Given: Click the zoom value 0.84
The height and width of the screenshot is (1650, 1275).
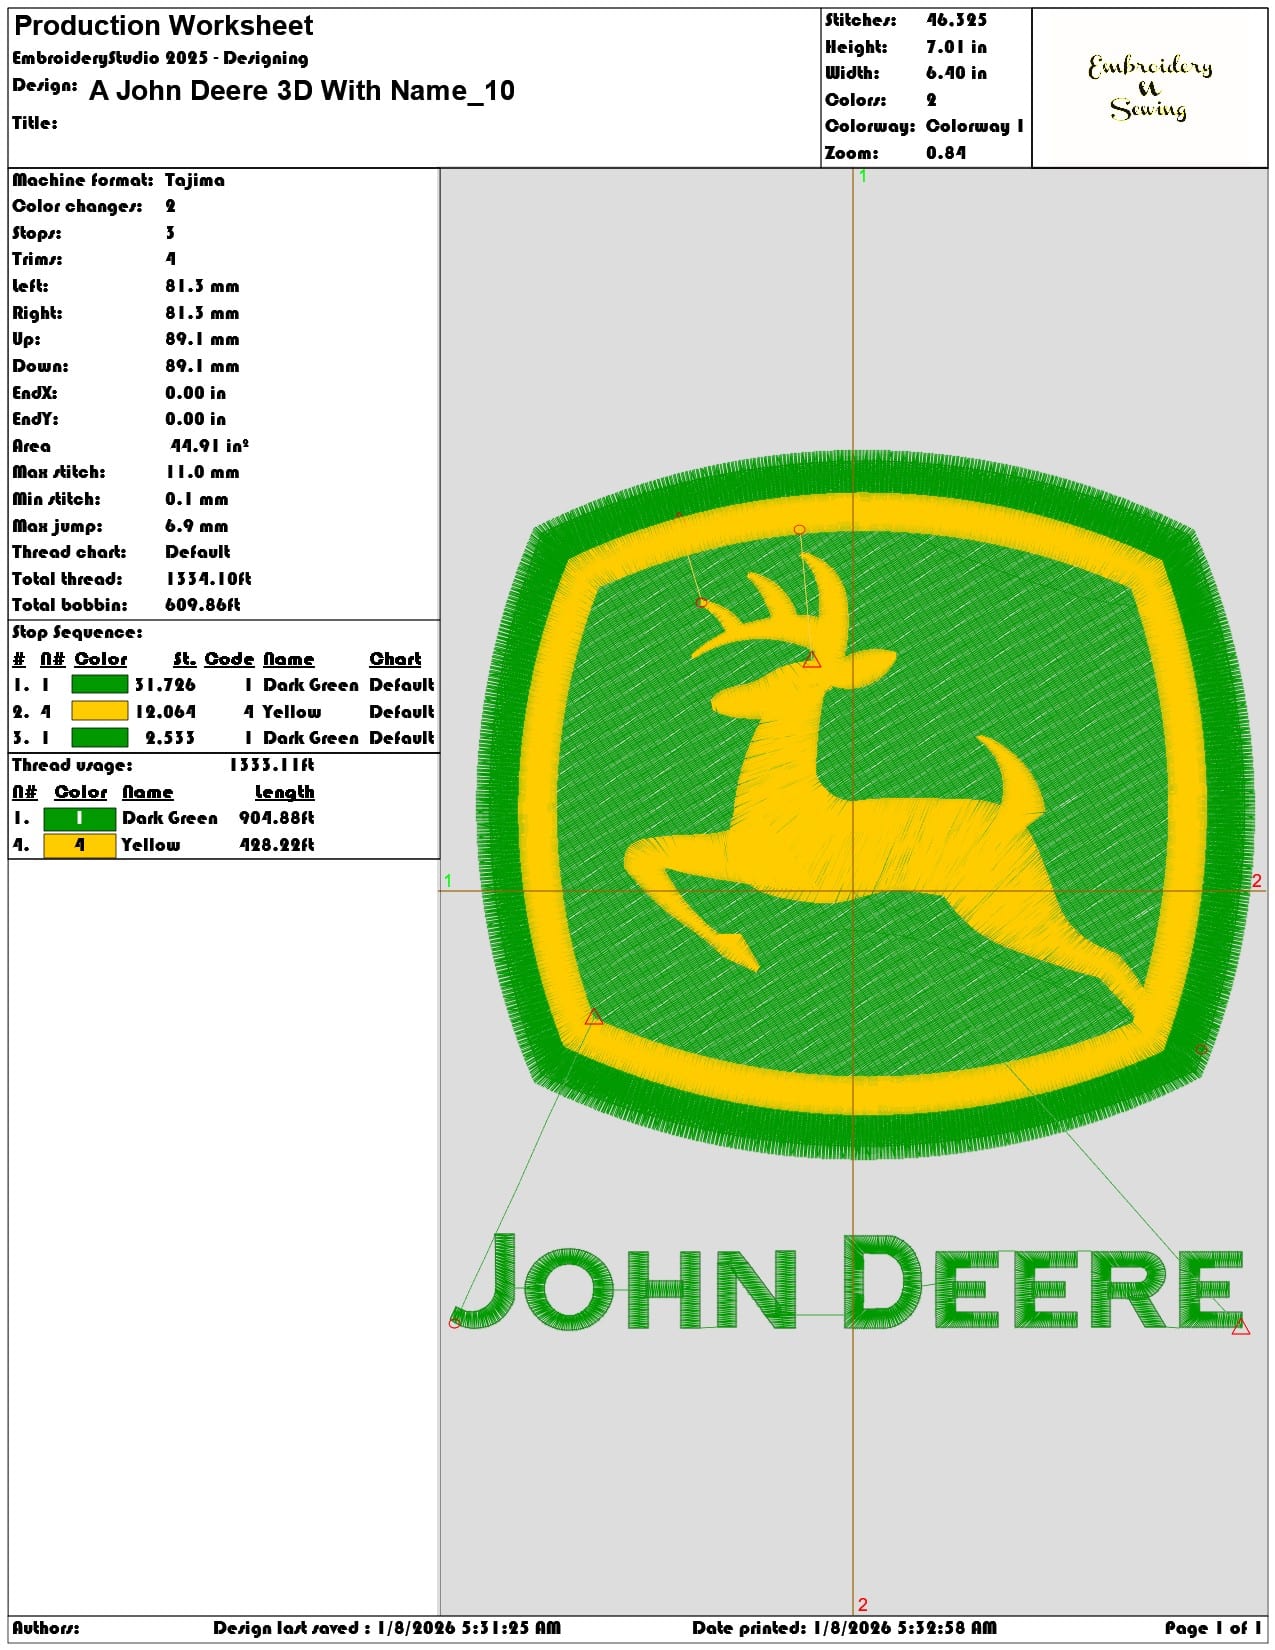Looking at the screenshot, I should coord(946,153).
